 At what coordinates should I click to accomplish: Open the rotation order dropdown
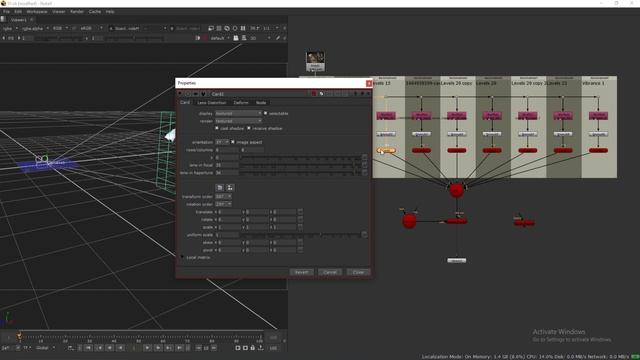point(223,204)
